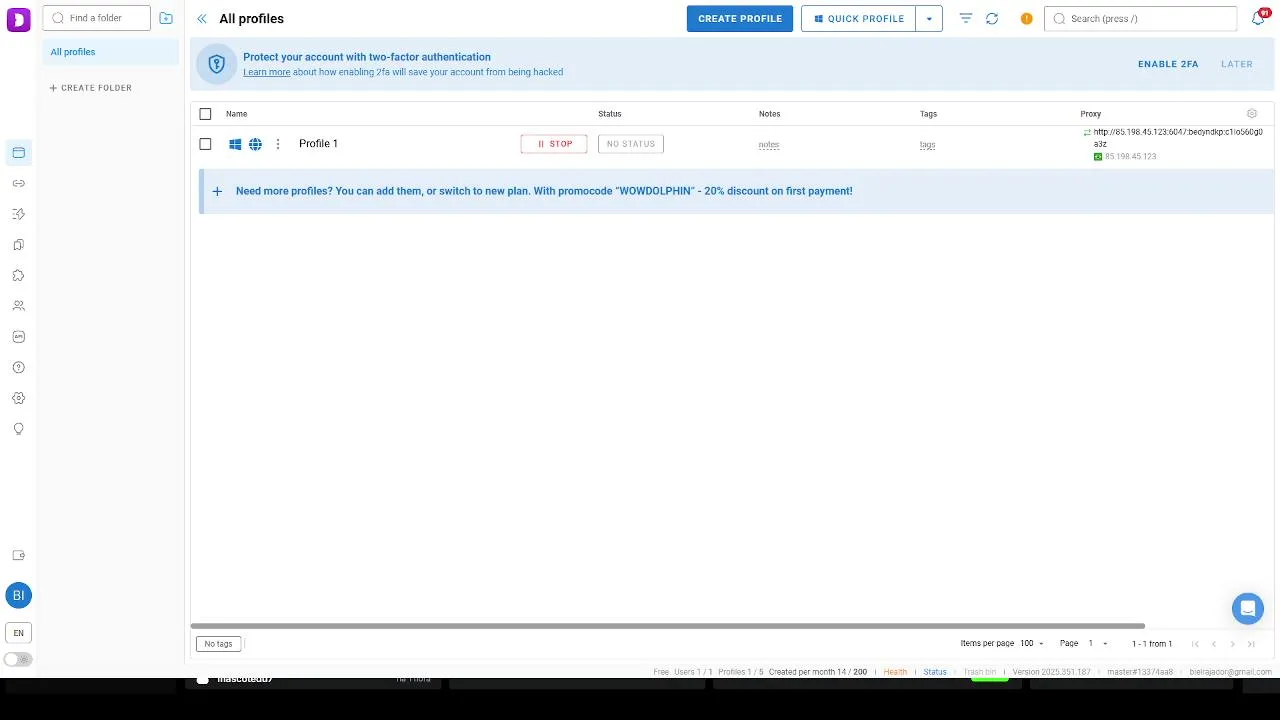
Task: Collapse the folder panel with double chevron
Action: point(202,19)
